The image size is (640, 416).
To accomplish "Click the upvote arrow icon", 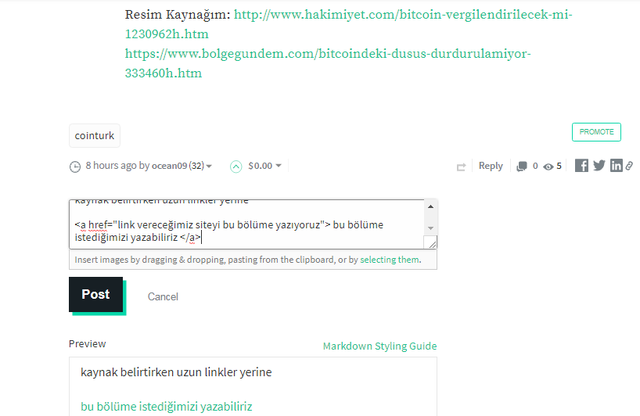I will [x=236, y=167].
